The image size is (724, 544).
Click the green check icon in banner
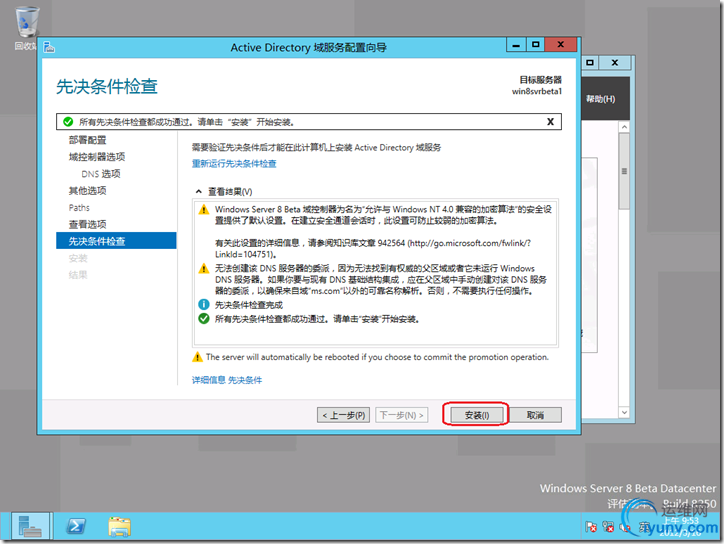point(68,121)
